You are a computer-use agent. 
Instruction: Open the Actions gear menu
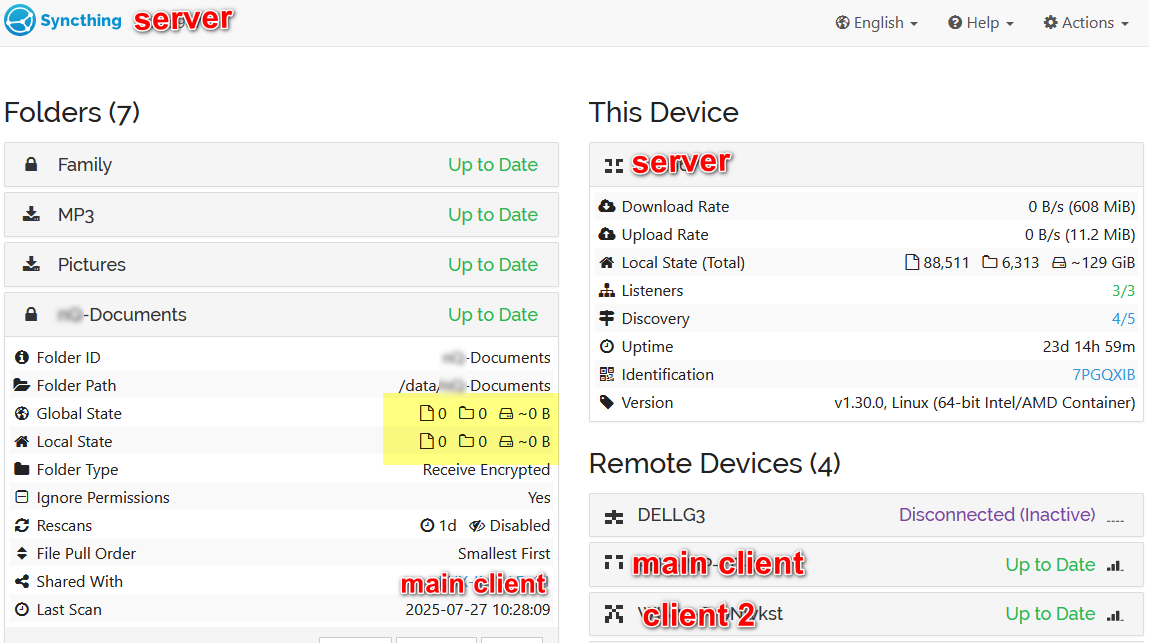[1086, 23]
